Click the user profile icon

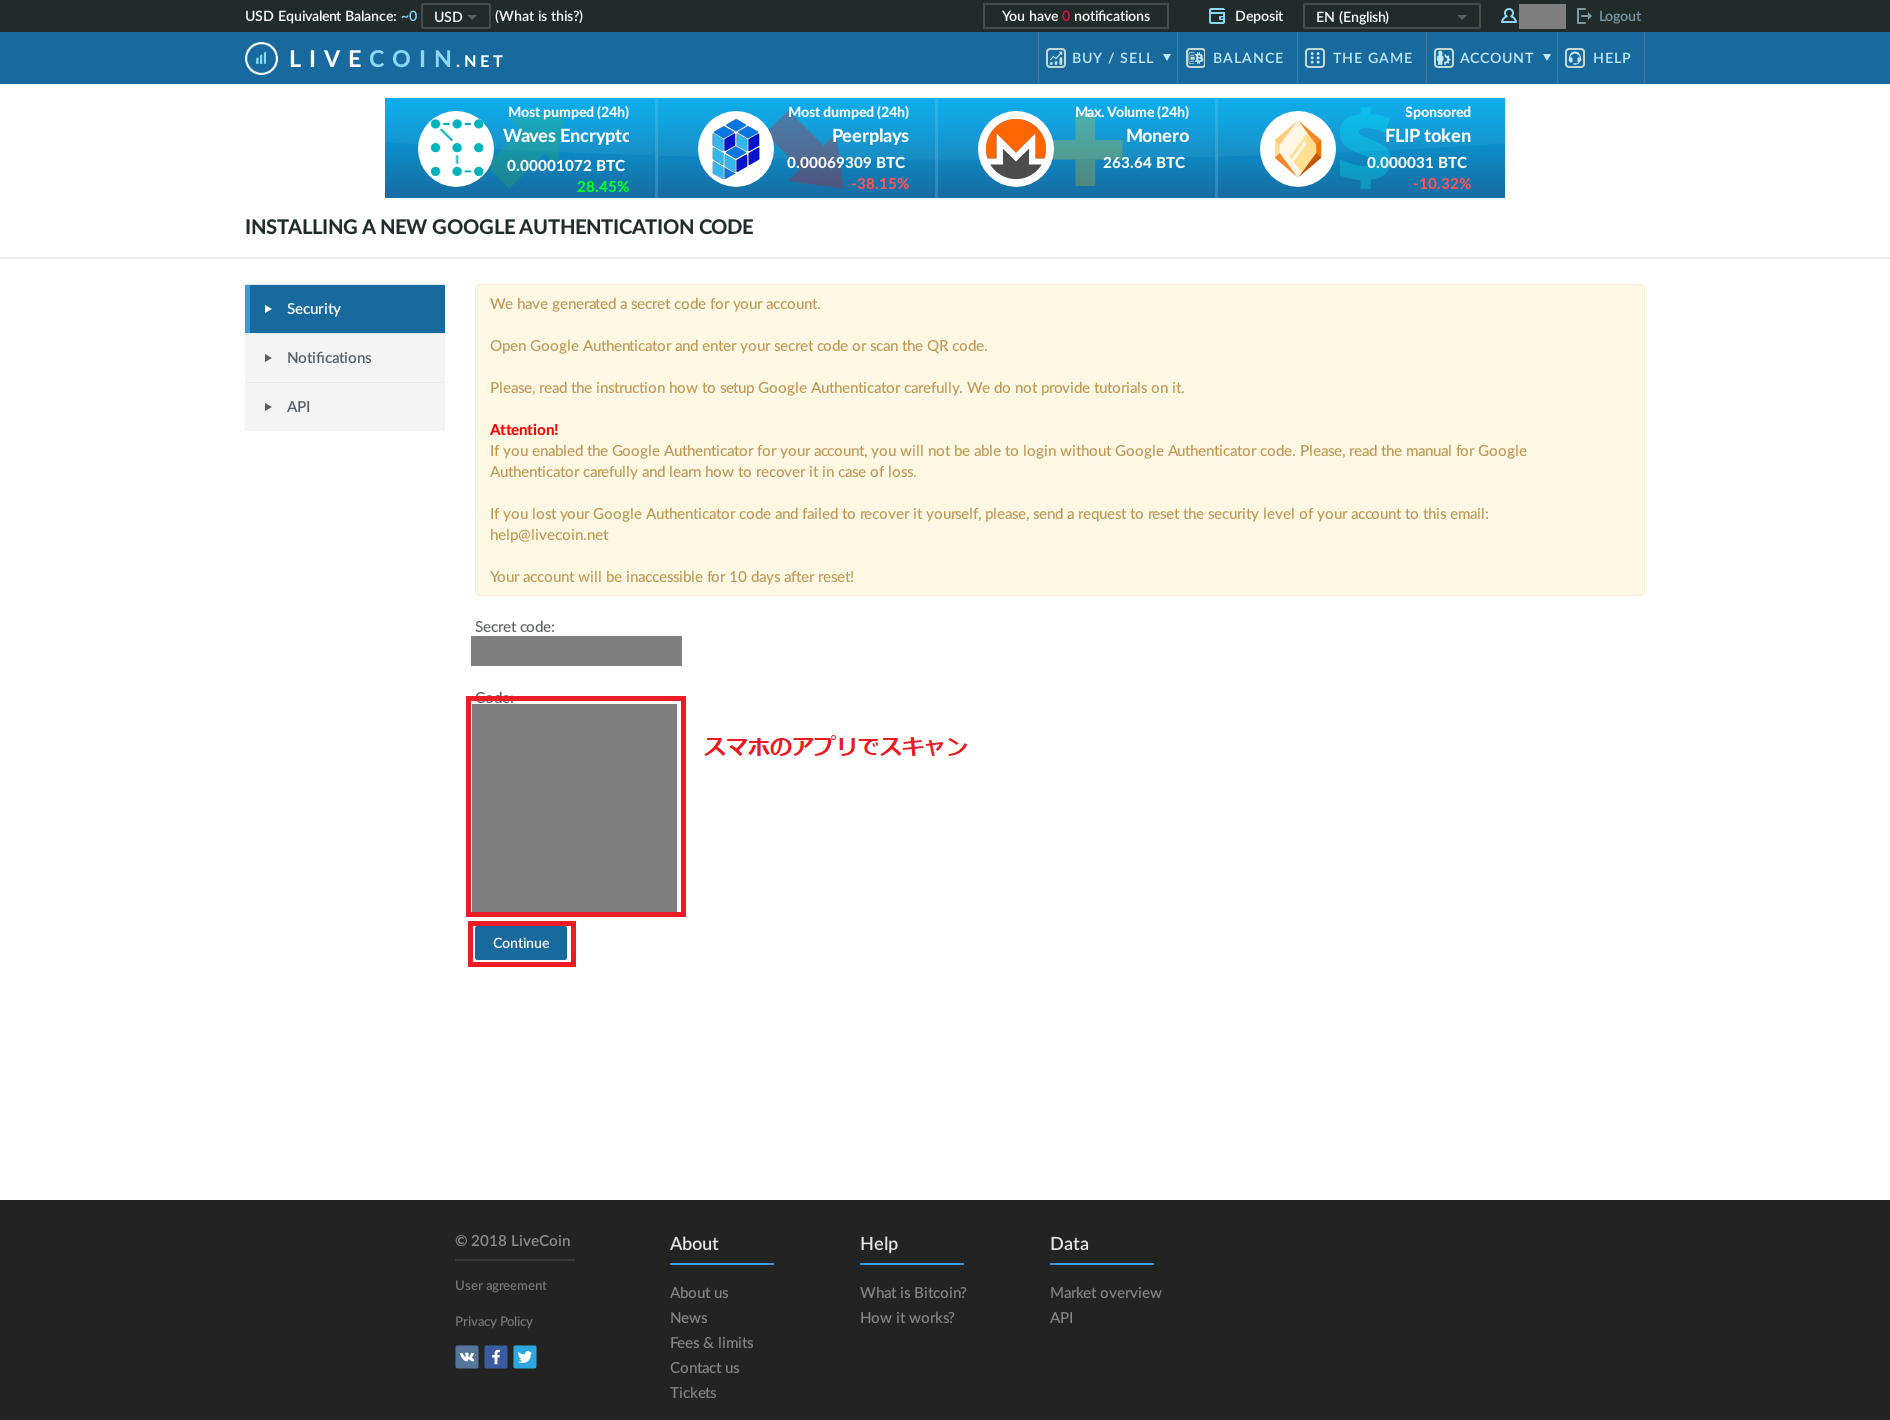(1508, 16)
